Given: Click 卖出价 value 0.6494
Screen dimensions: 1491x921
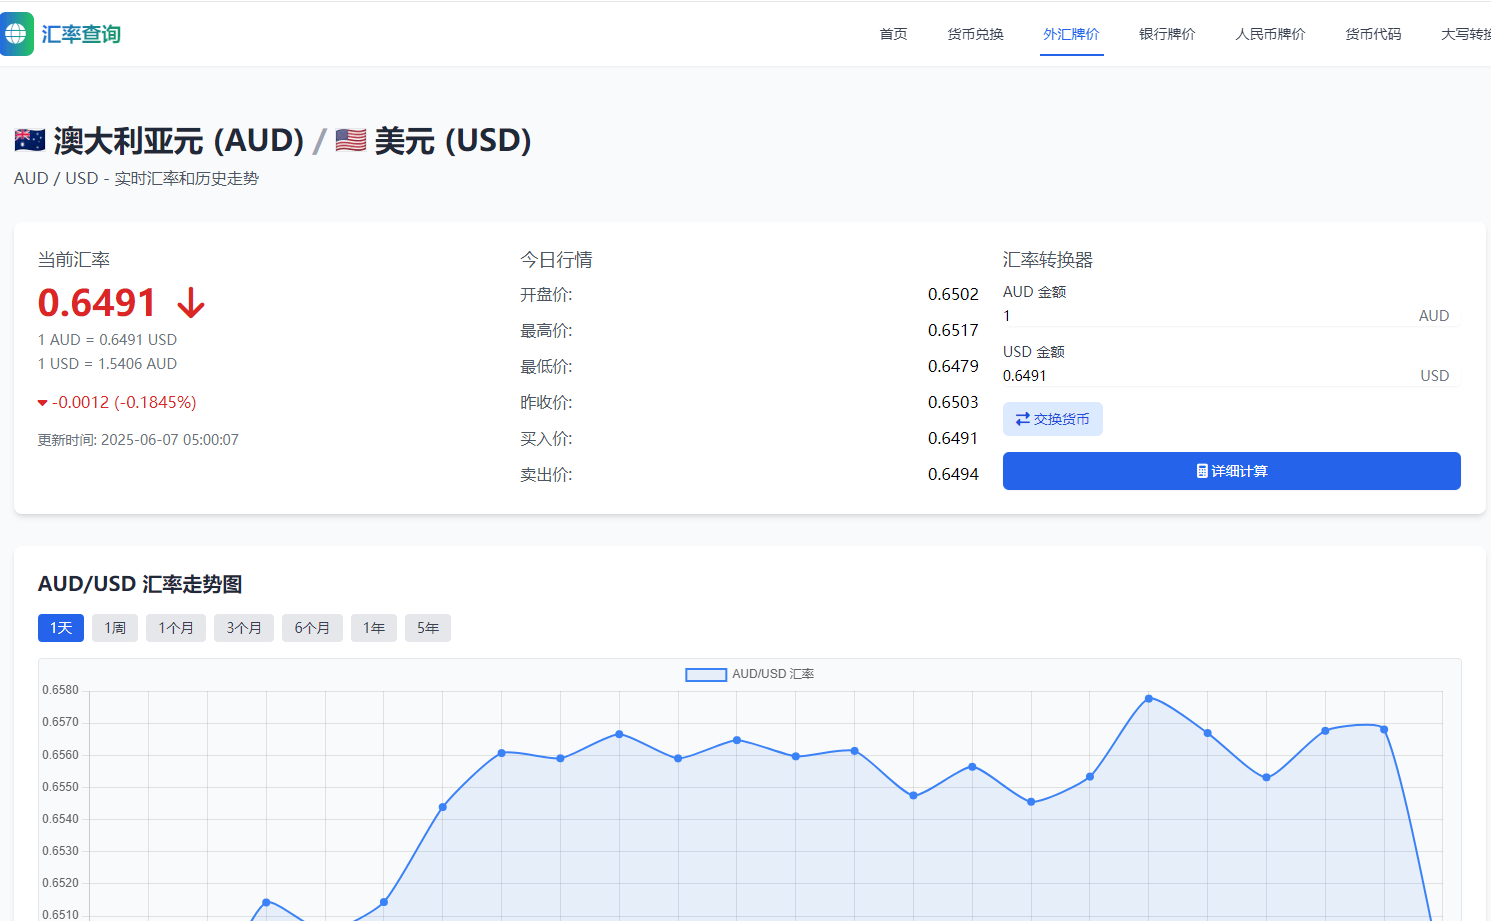Looking at the screenshot, I should (x=953, y=474).
